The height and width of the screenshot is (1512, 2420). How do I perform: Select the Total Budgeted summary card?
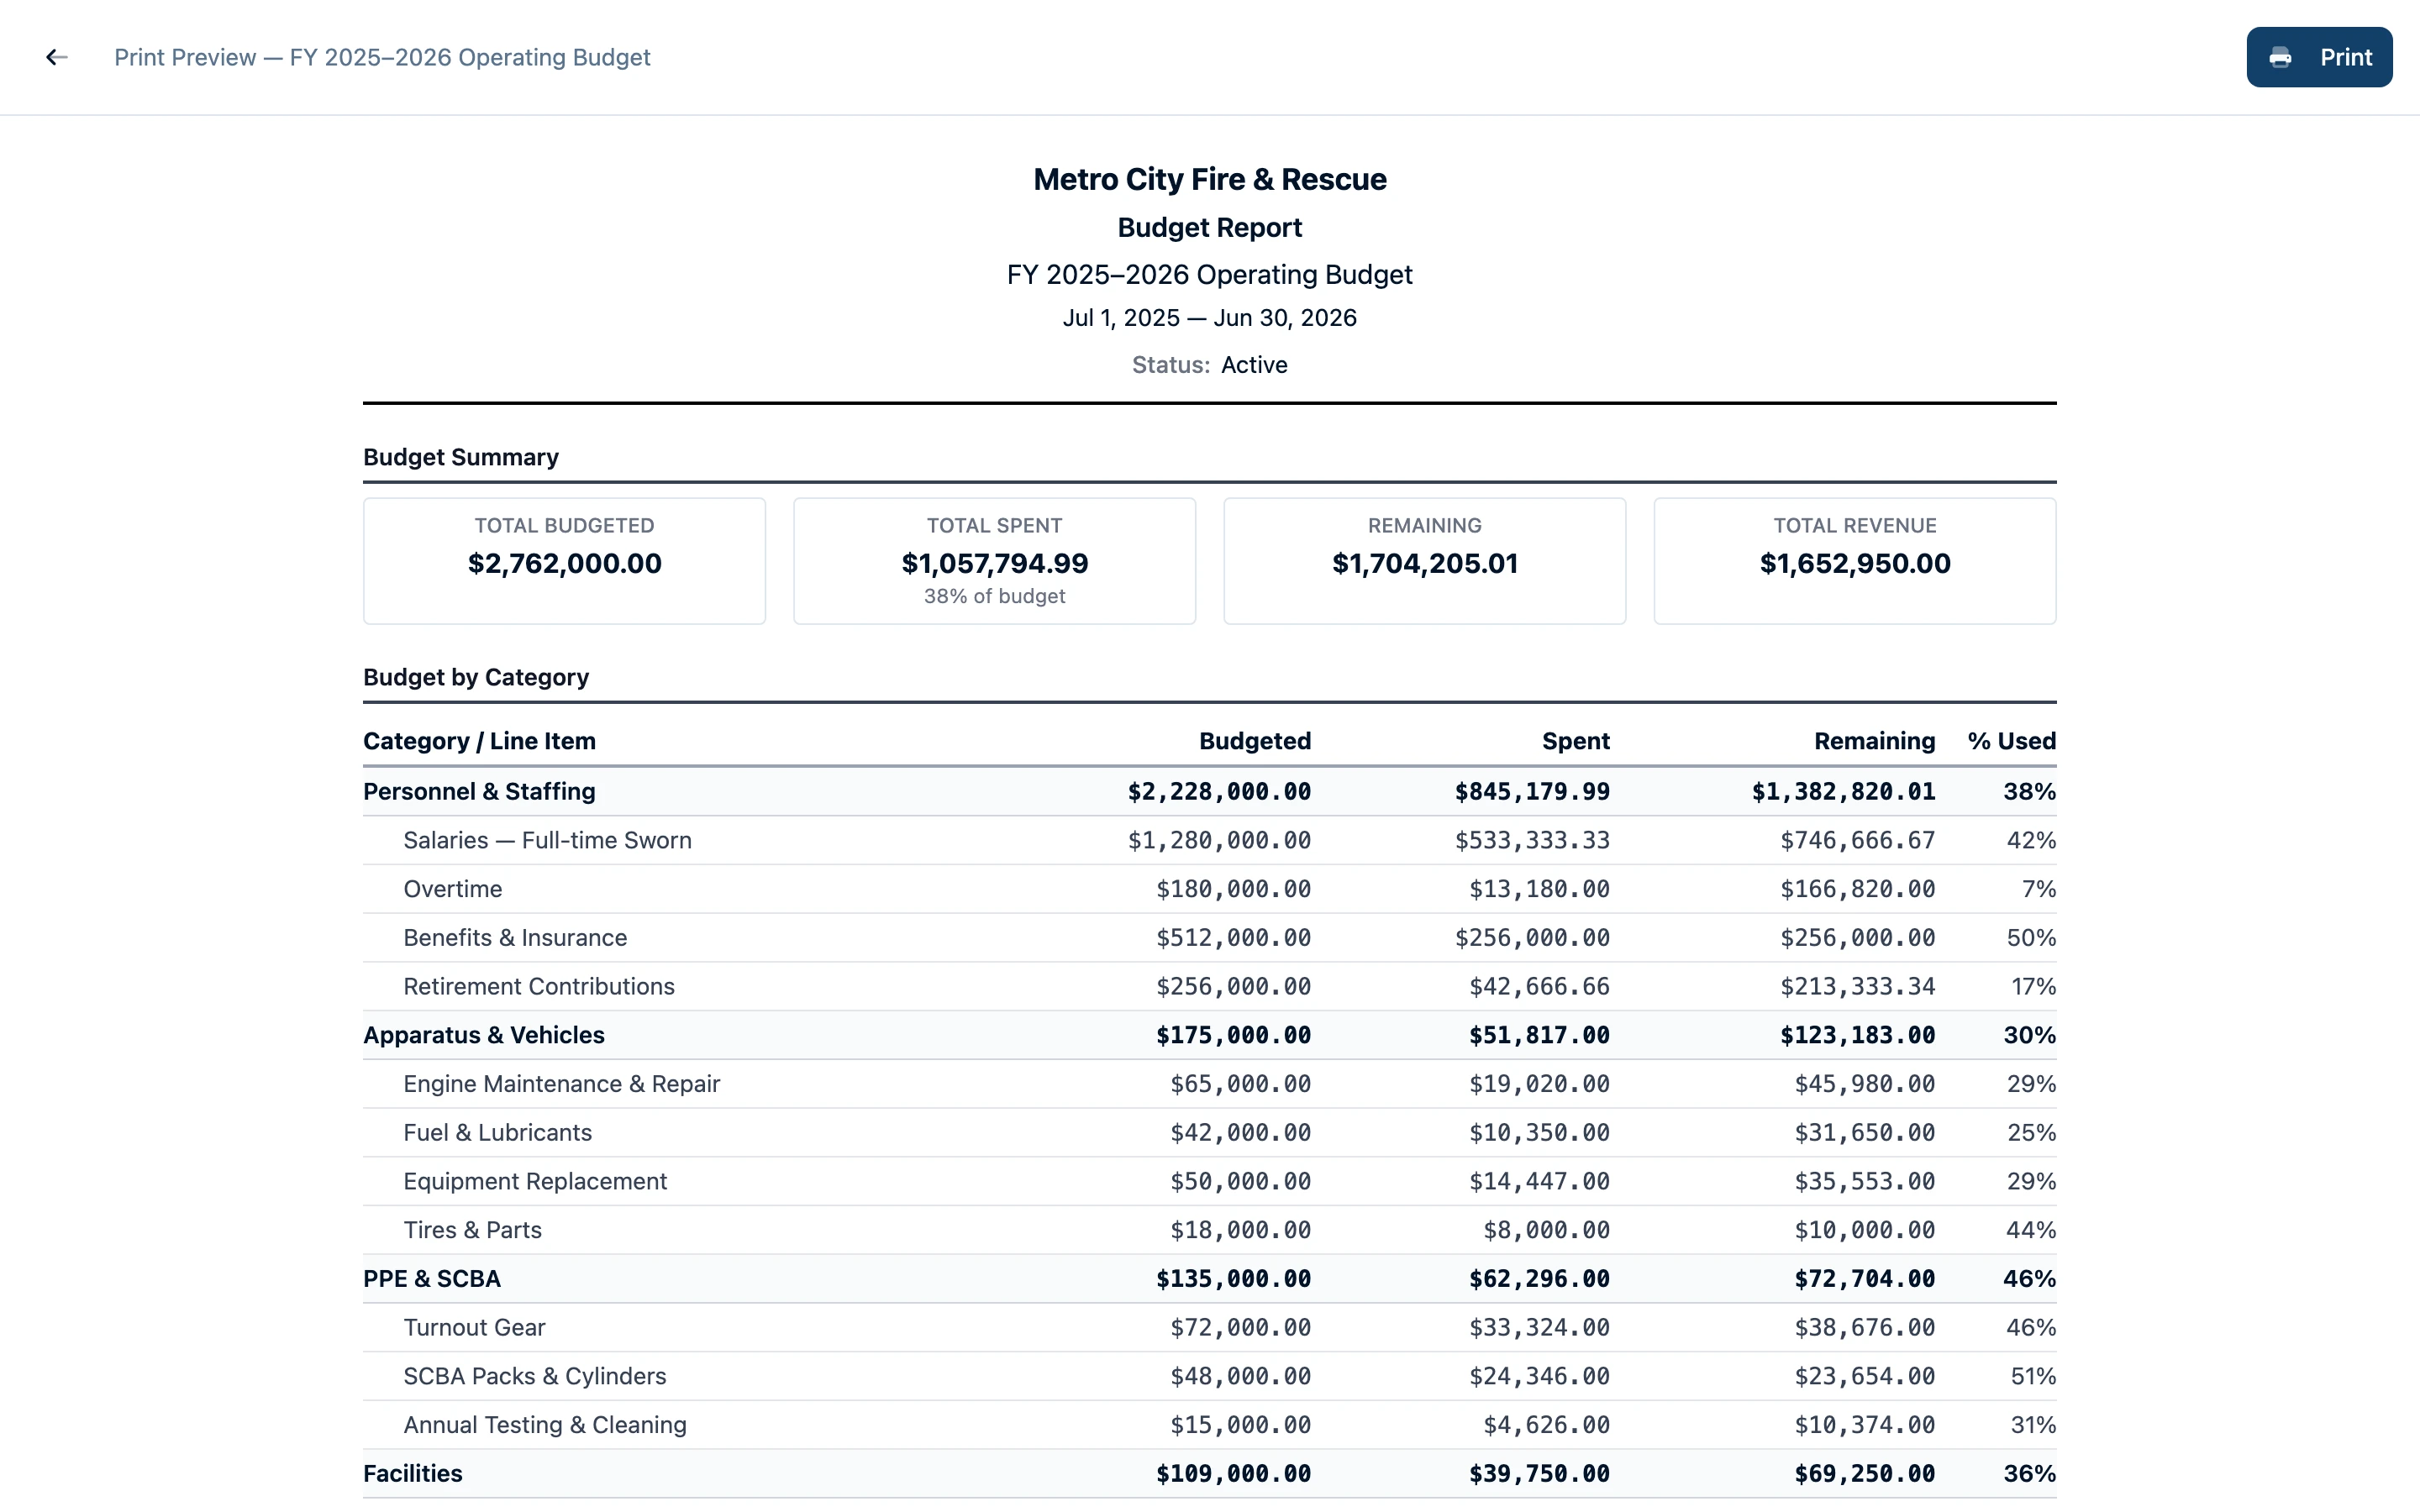(564, 560)
